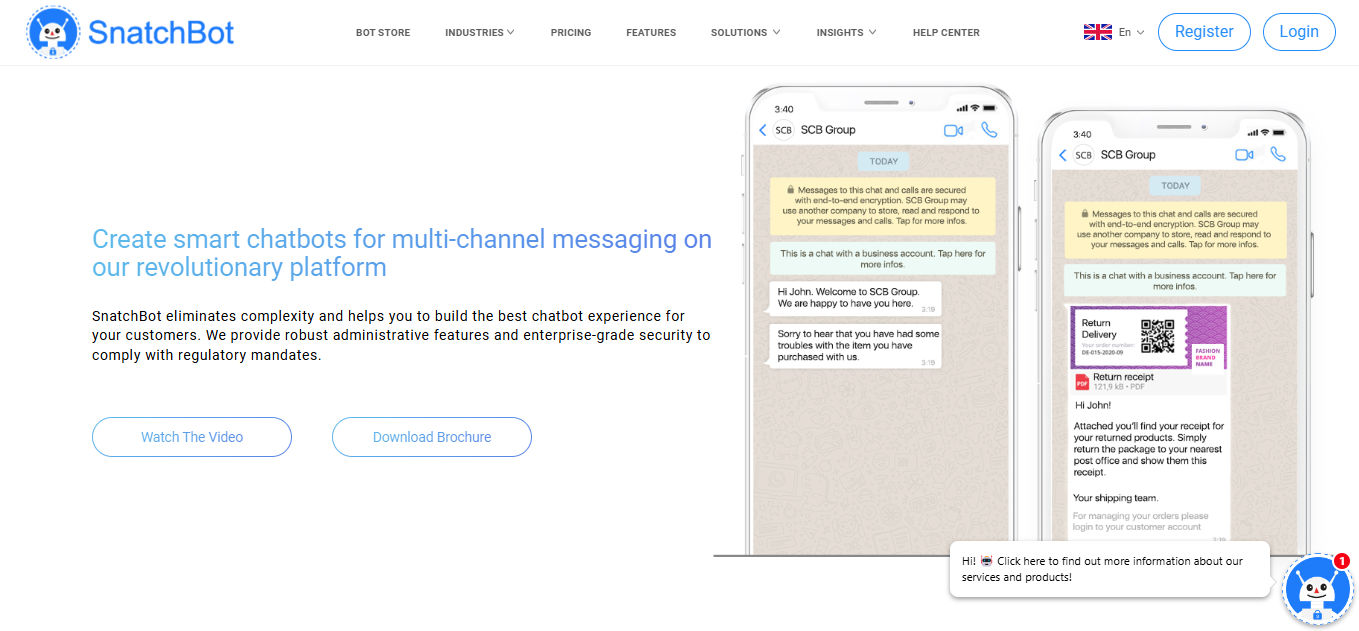Click the encryption notice on left phone

point(882,205)
